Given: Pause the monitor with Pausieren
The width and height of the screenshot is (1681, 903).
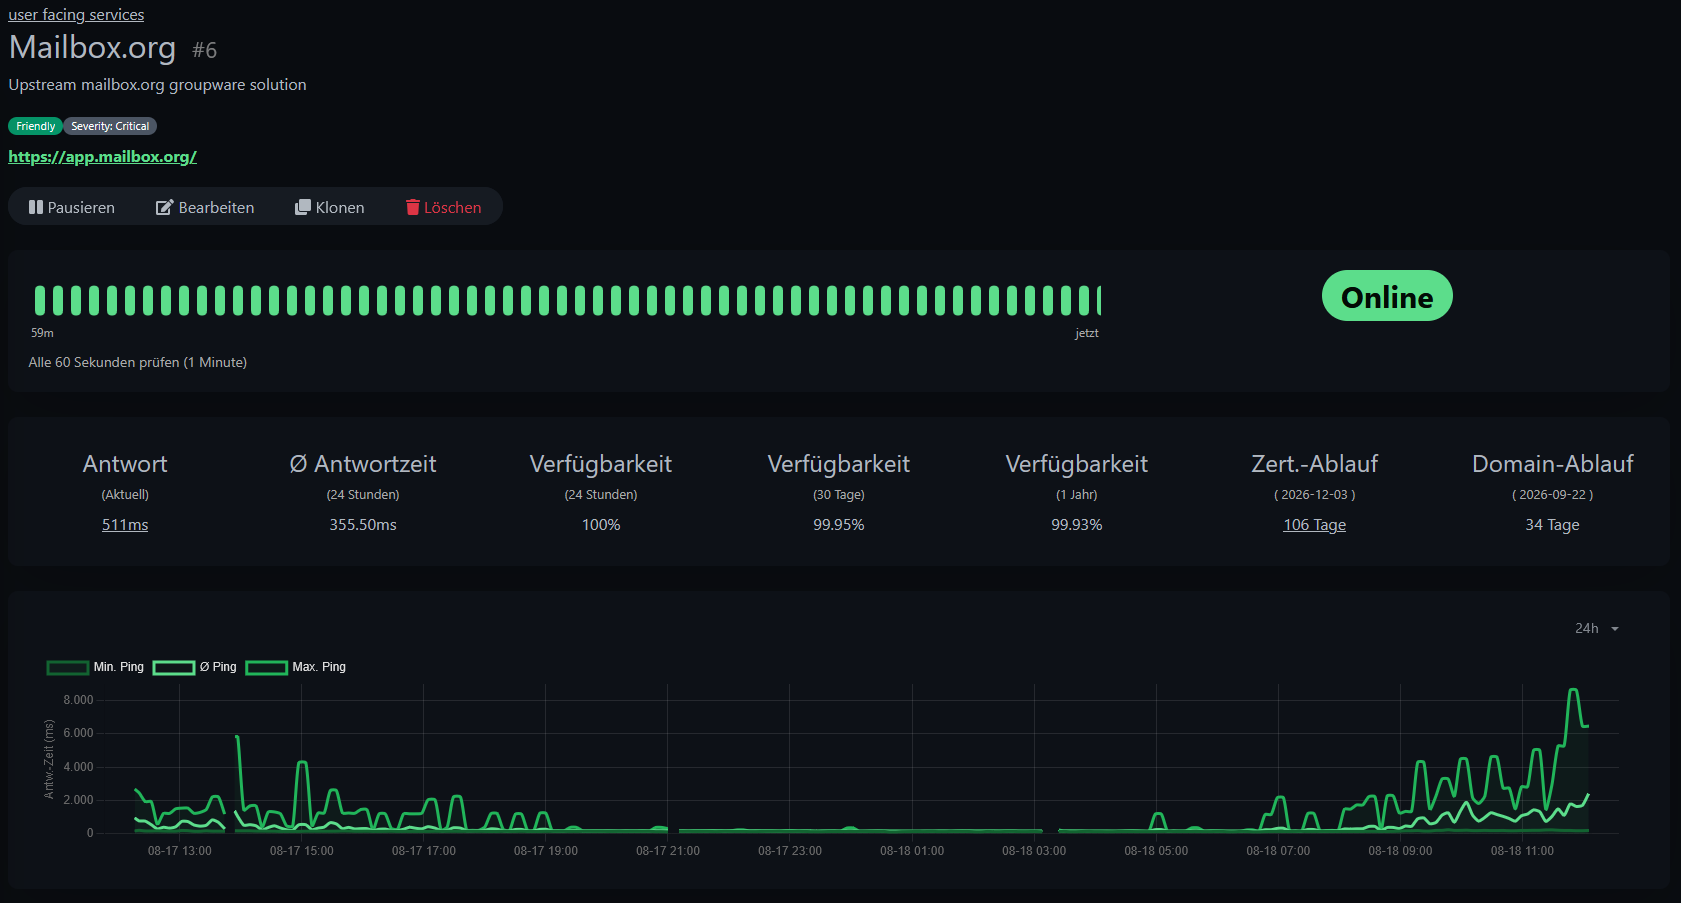Looking at the screenshot, I should [72, 207].
